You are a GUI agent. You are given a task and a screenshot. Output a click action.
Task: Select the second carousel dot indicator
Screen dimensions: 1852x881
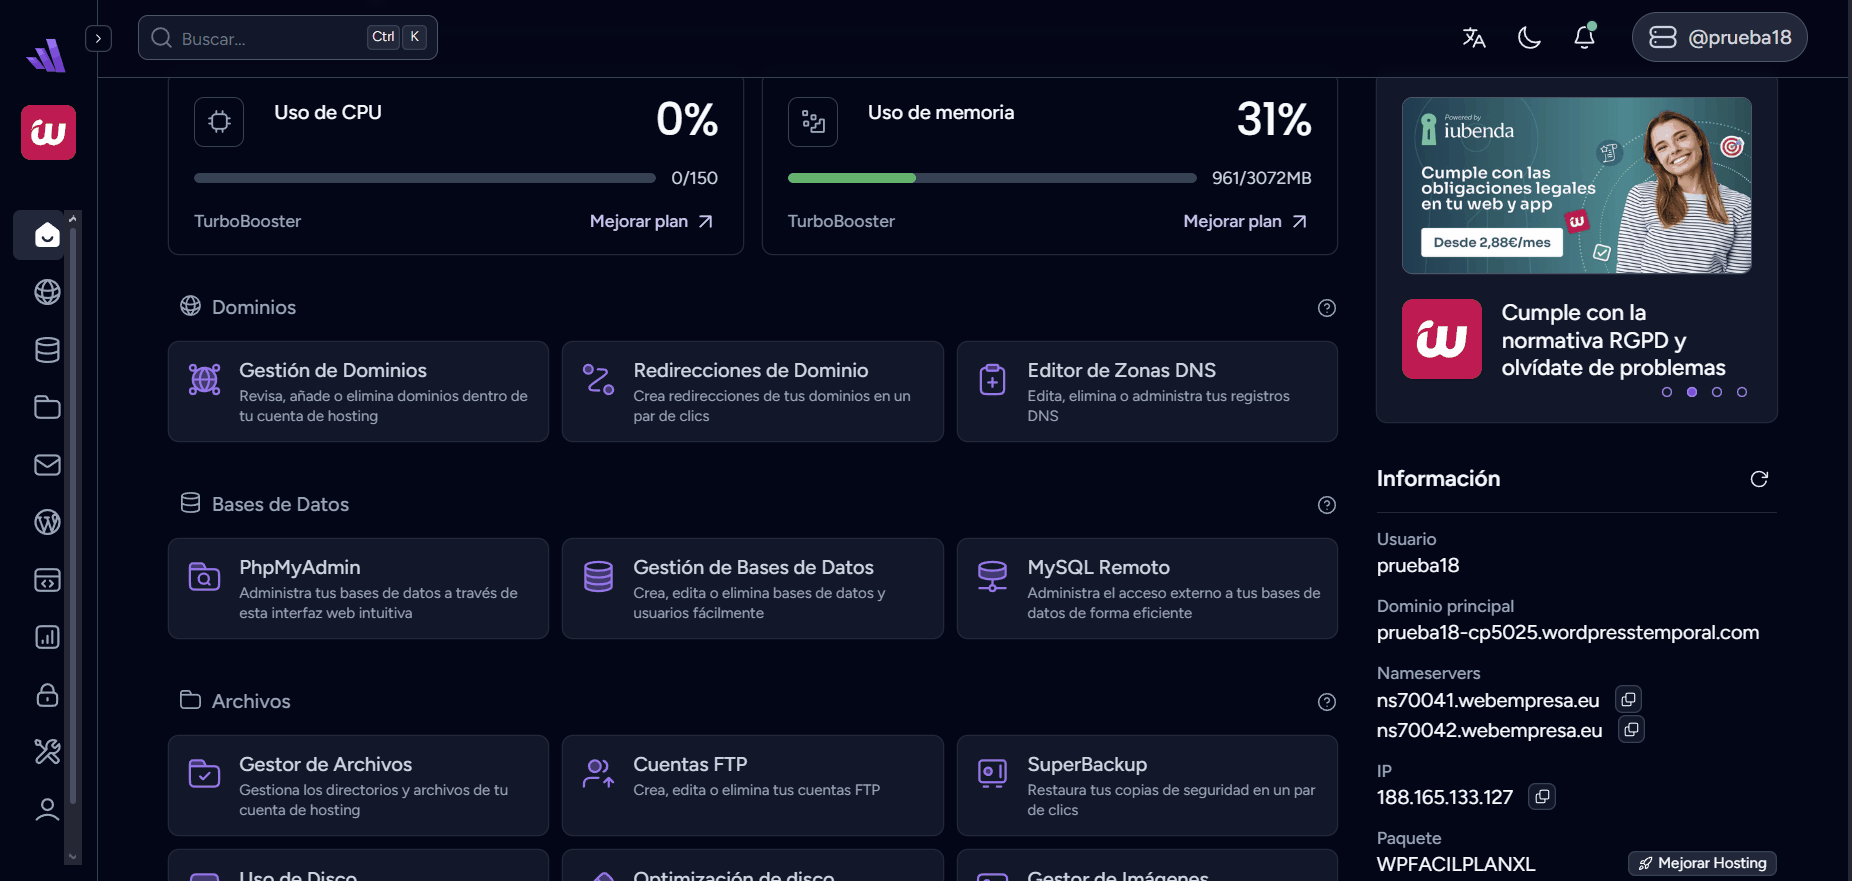[1692, 392]
